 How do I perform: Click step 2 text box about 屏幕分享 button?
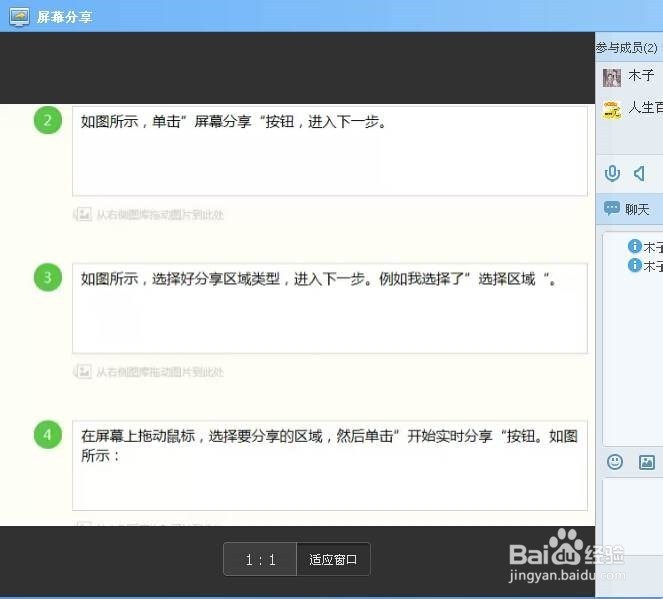[330, 151]
